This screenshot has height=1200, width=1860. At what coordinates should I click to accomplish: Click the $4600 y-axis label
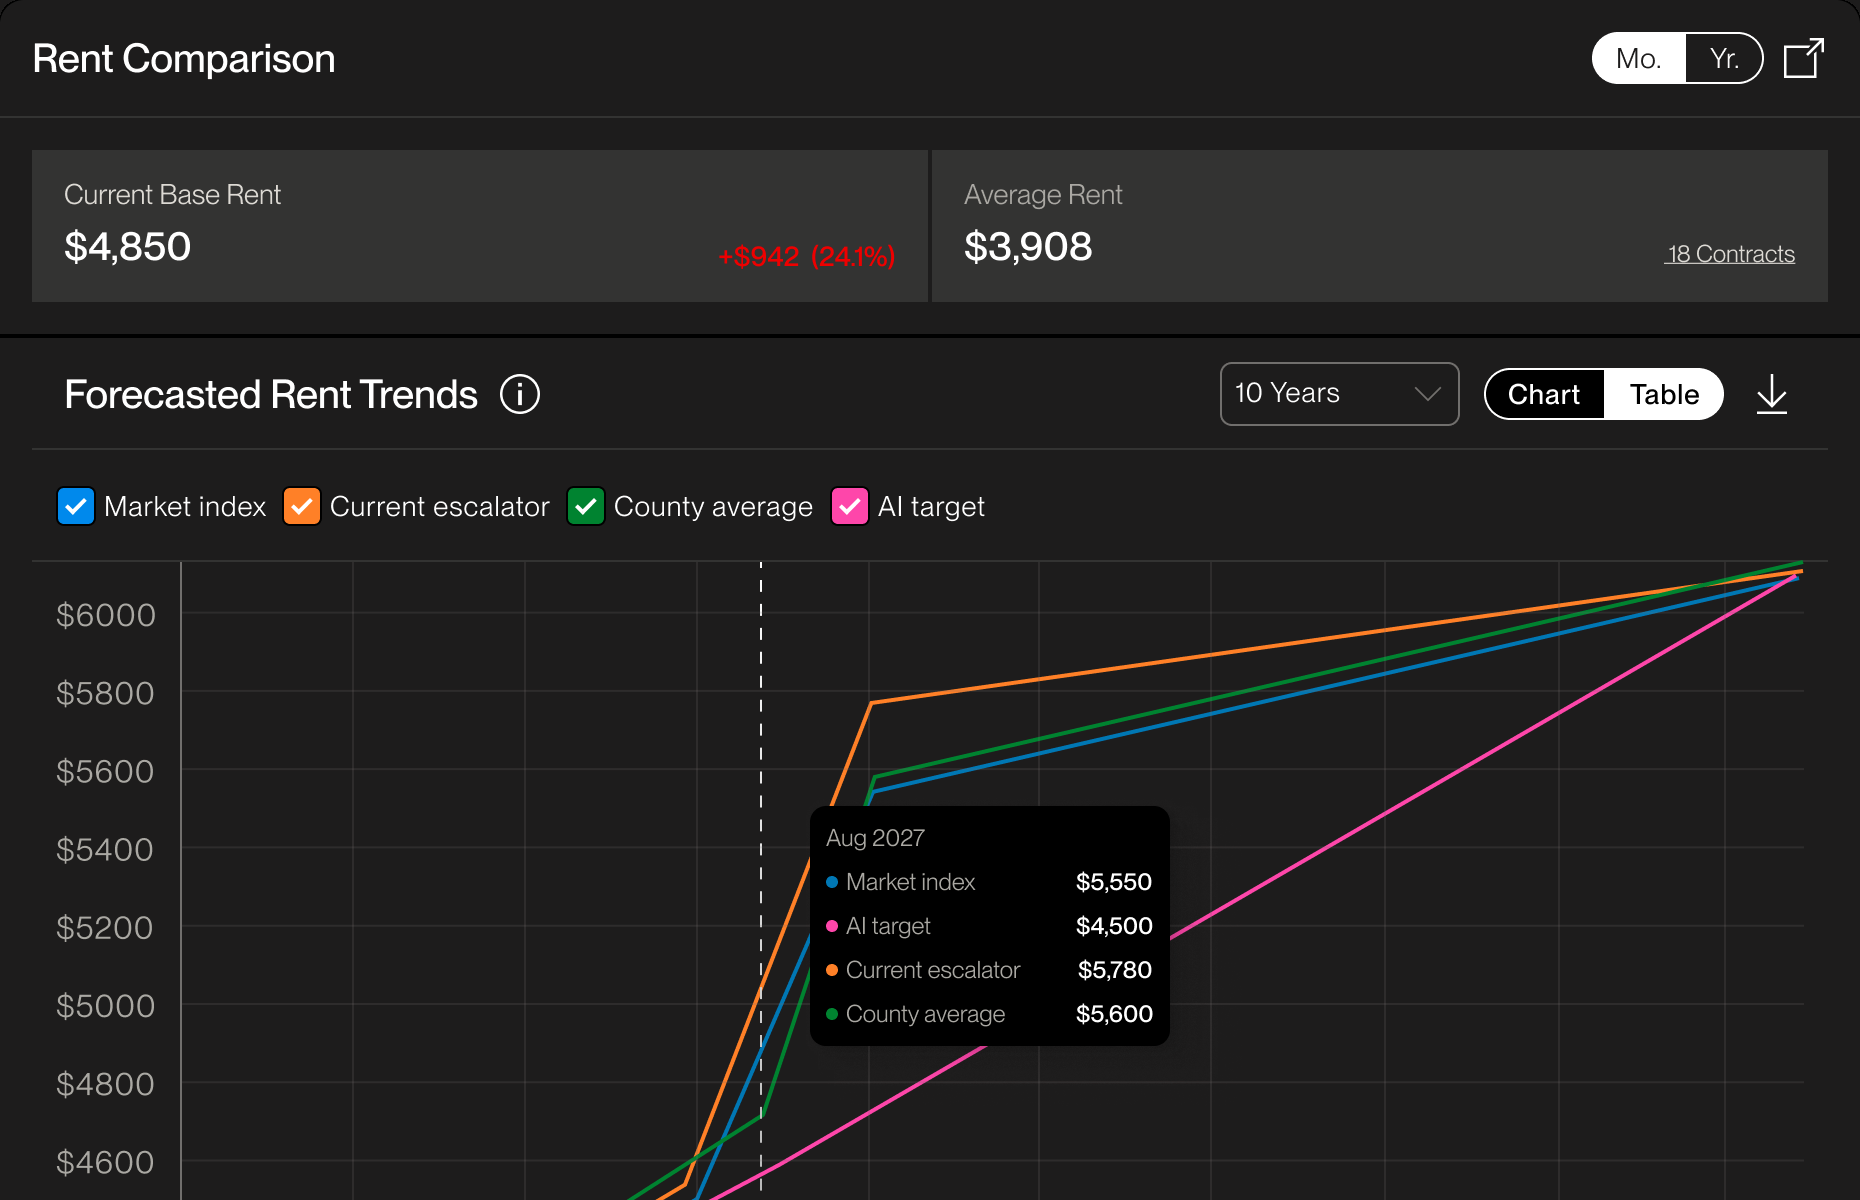point(105,1163)
